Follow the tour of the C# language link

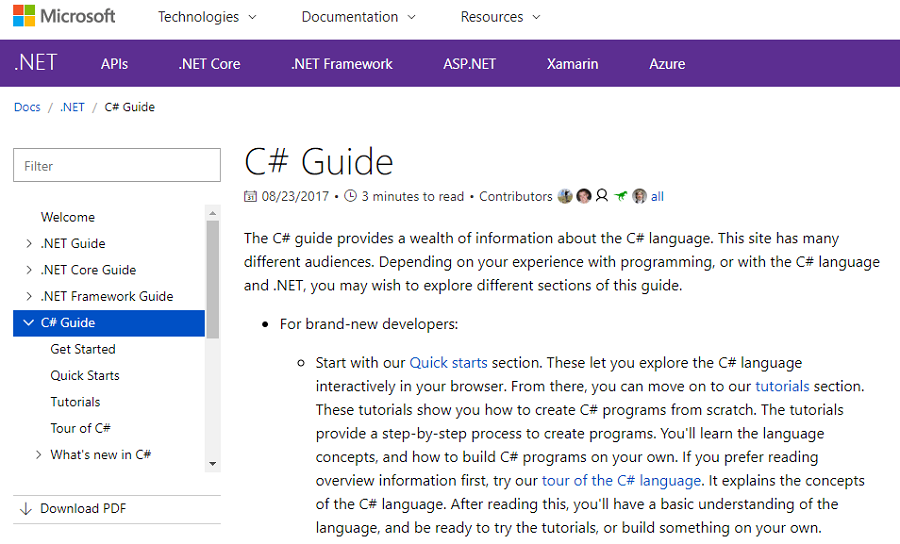[621, 481]
